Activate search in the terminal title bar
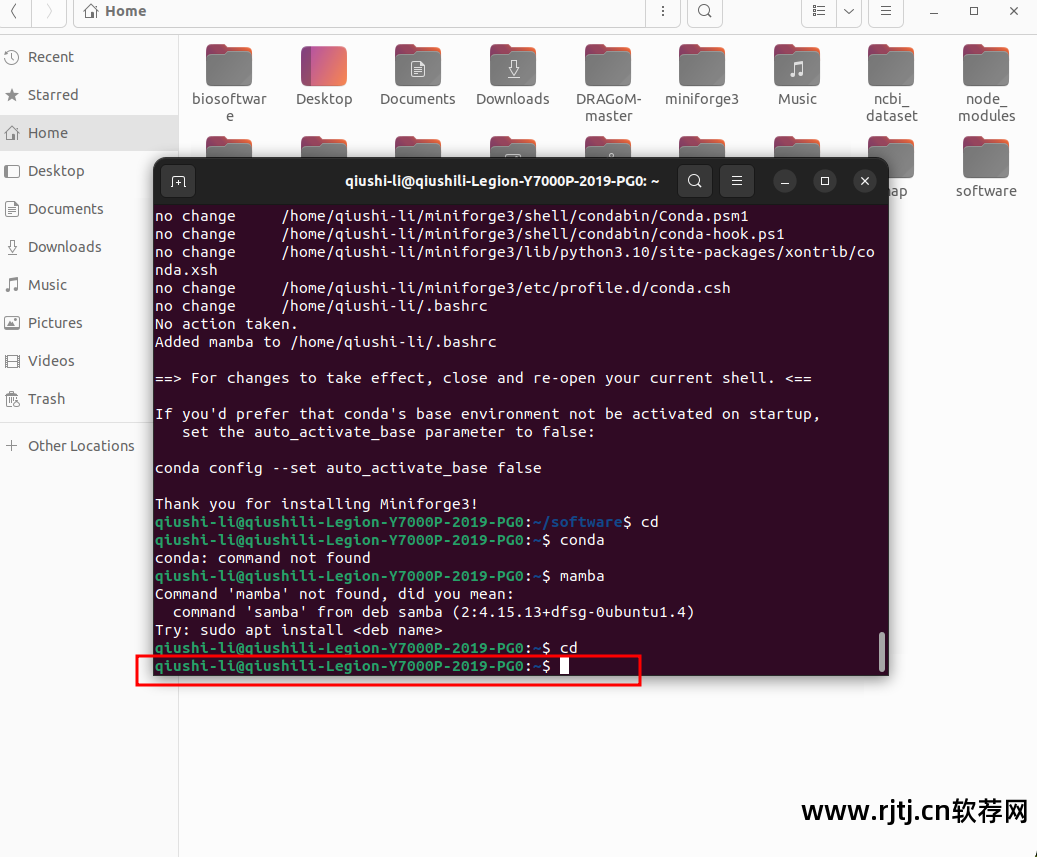 694,181
